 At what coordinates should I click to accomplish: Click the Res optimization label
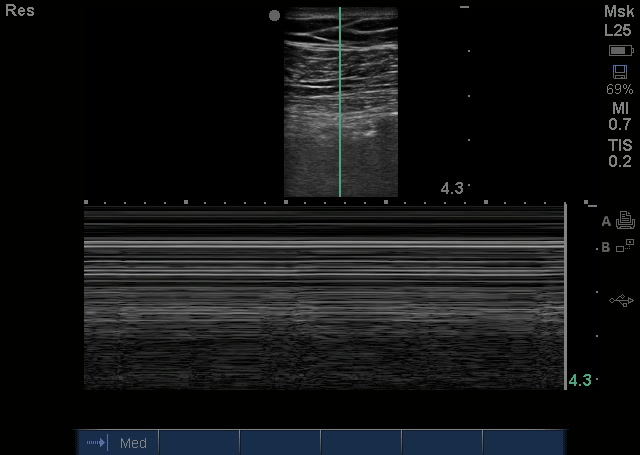[x=20, y=11]
